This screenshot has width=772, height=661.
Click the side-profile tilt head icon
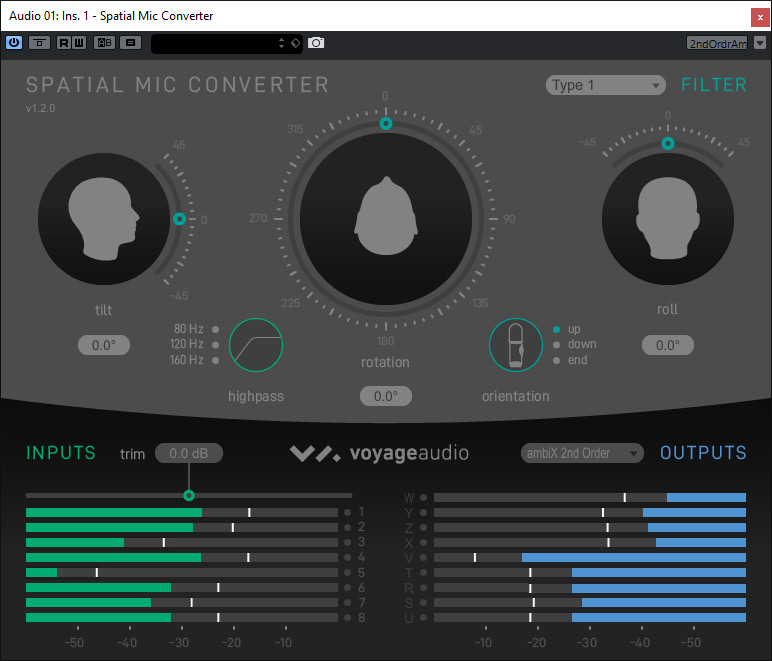click(x=103, y=220)
